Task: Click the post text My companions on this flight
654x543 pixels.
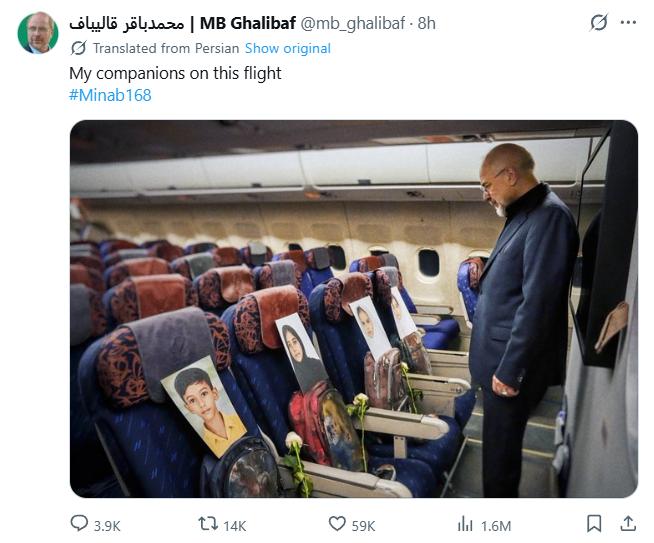Action: tap(175, 73)
